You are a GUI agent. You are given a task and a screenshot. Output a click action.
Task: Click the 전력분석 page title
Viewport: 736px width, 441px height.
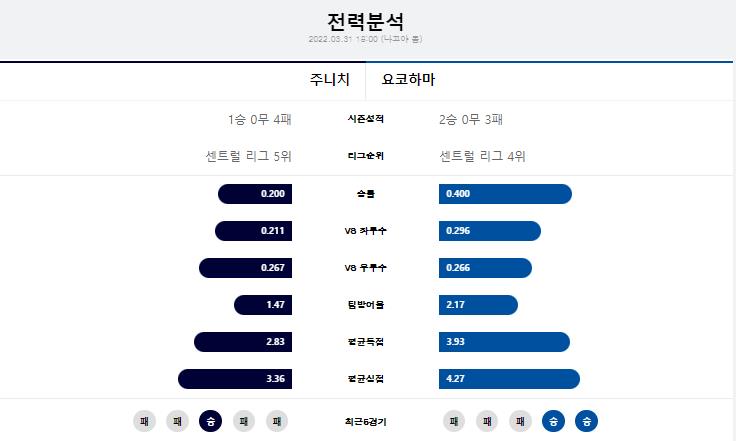[x=365, y=22]
